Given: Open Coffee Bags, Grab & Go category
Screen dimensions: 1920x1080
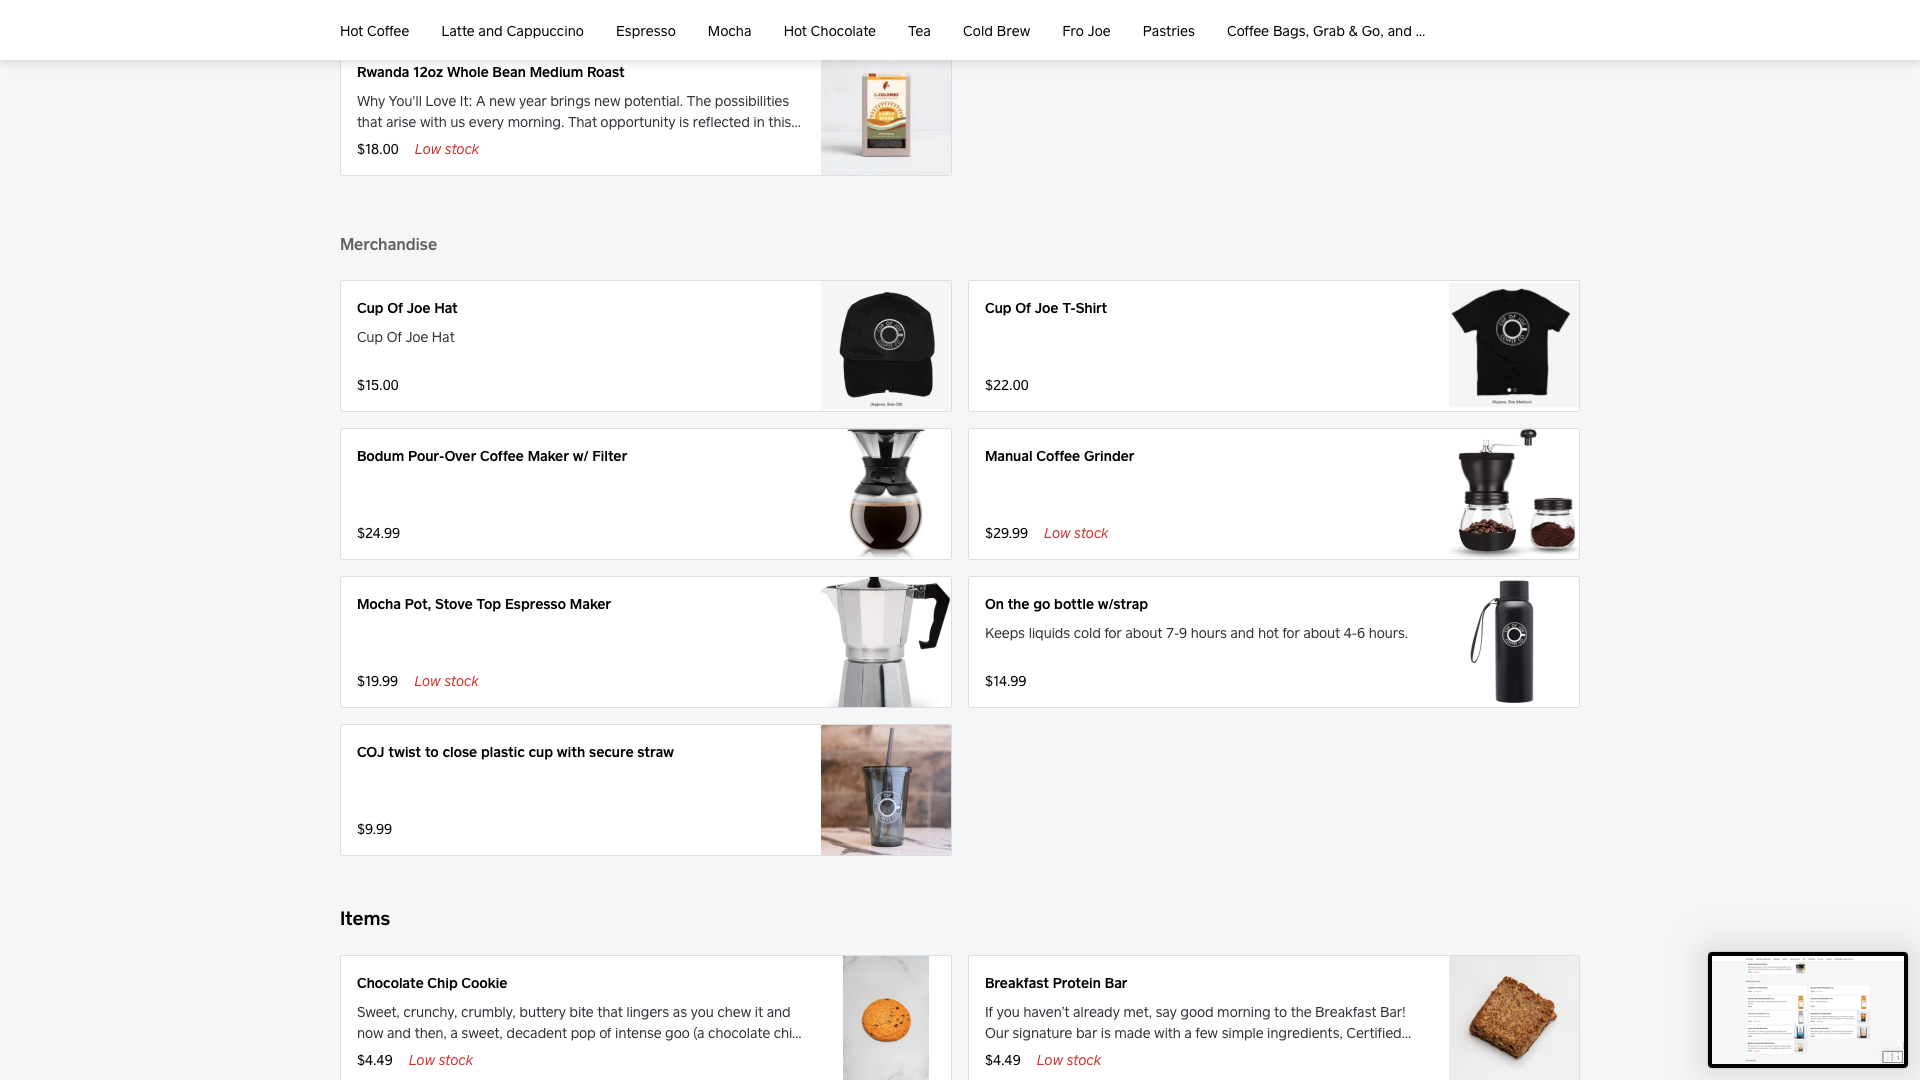Looking at the screenshot, I should coord(1325,31).
